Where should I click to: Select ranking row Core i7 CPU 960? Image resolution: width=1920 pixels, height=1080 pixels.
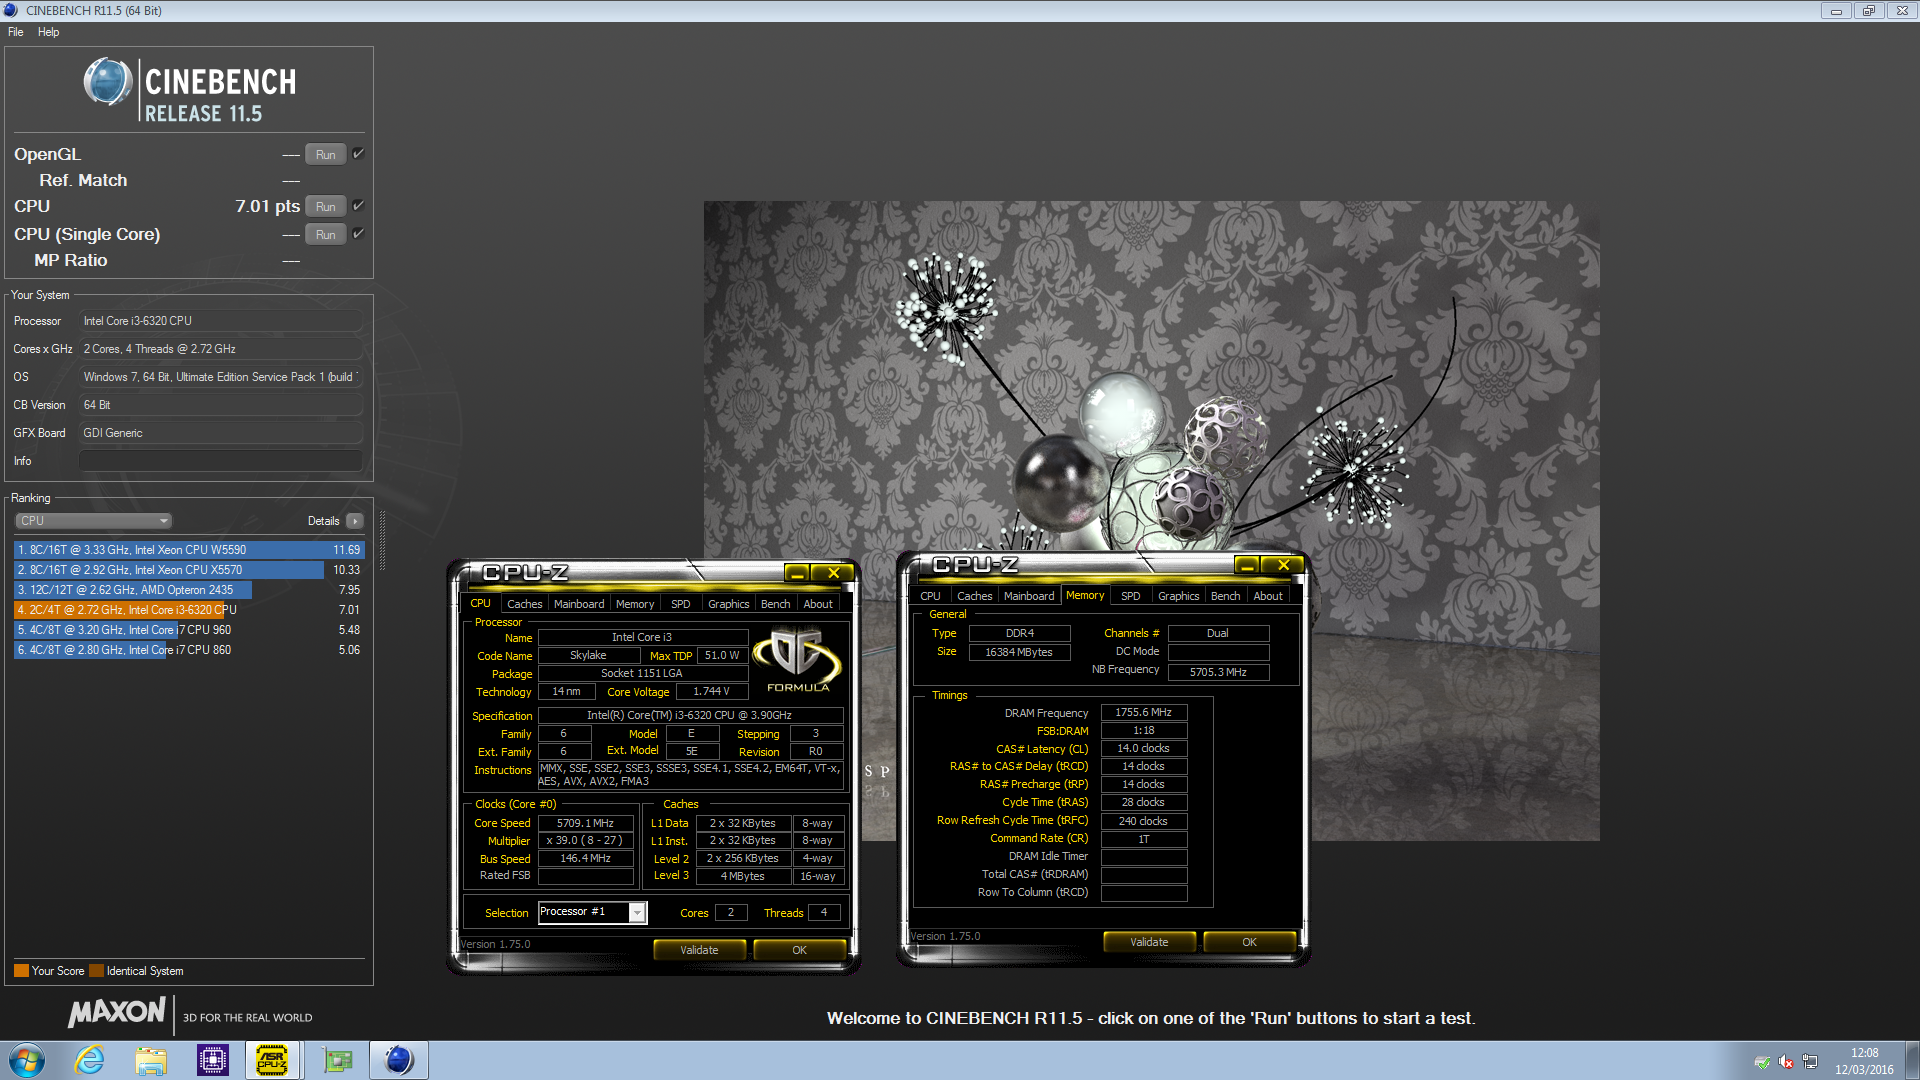[189, 630]
